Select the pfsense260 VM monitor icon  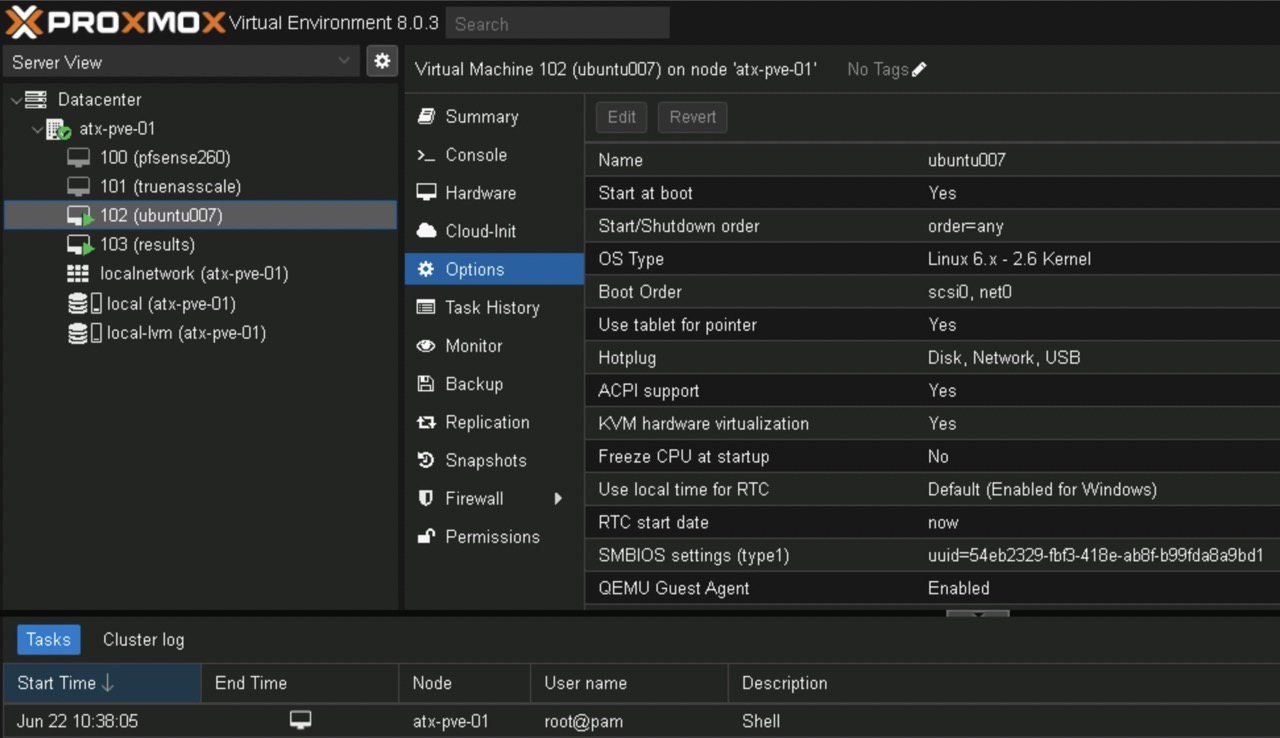[79, 158]
